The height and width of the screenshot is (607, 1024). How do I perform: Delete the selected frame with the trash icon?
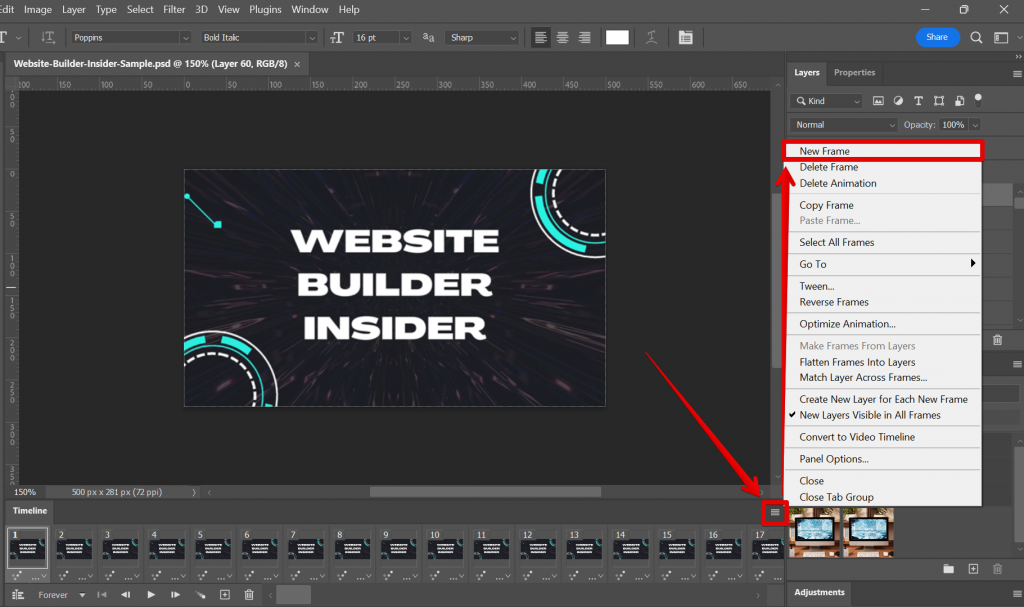coord(249,594)
